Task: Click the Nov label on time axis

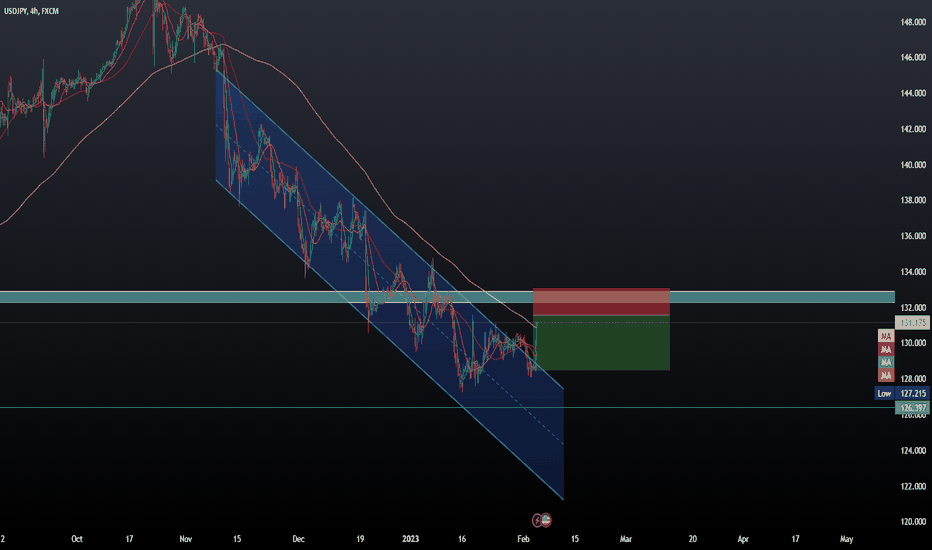Action: click(x=185, y=539)
